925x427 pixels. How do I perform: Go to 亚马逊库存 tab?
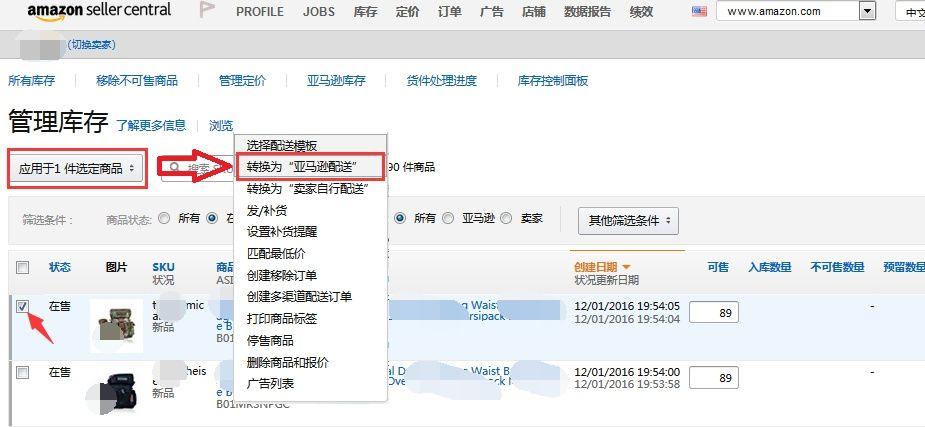point(336,81)
